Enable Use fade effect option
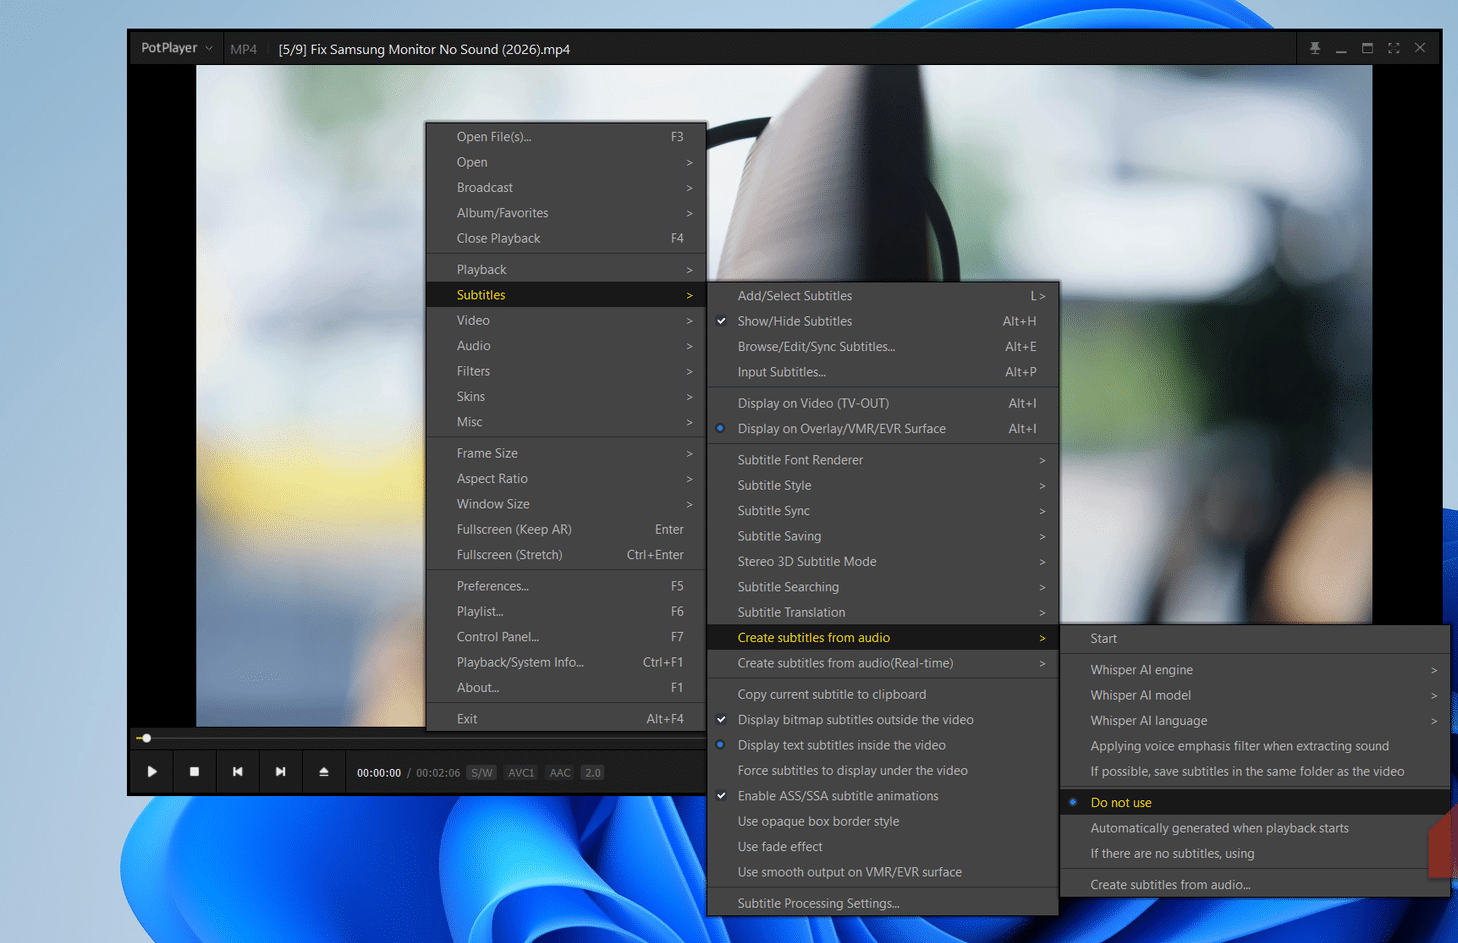1458x943 pixels. (x=883, y=847)
